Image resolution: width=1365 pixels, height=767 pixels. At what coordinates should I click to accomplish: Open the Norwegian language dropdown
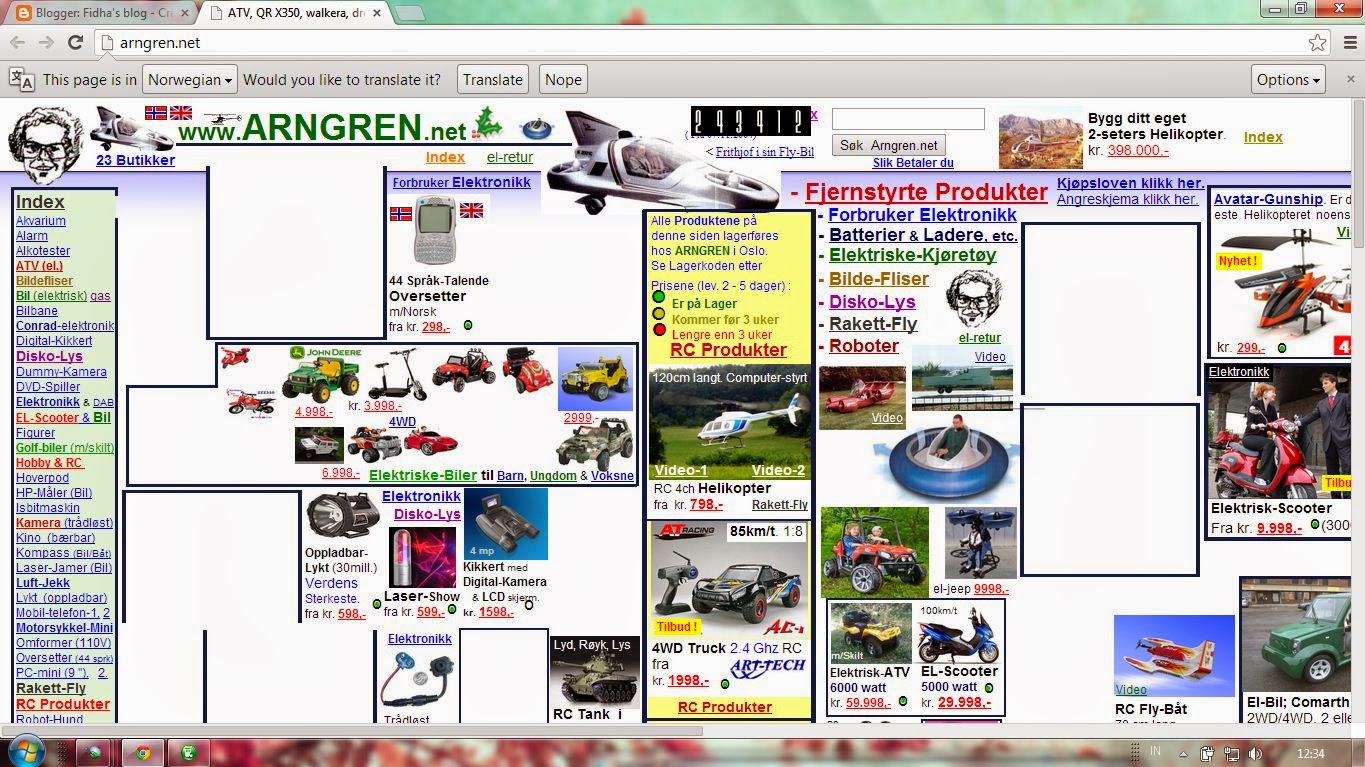(189, 79)
